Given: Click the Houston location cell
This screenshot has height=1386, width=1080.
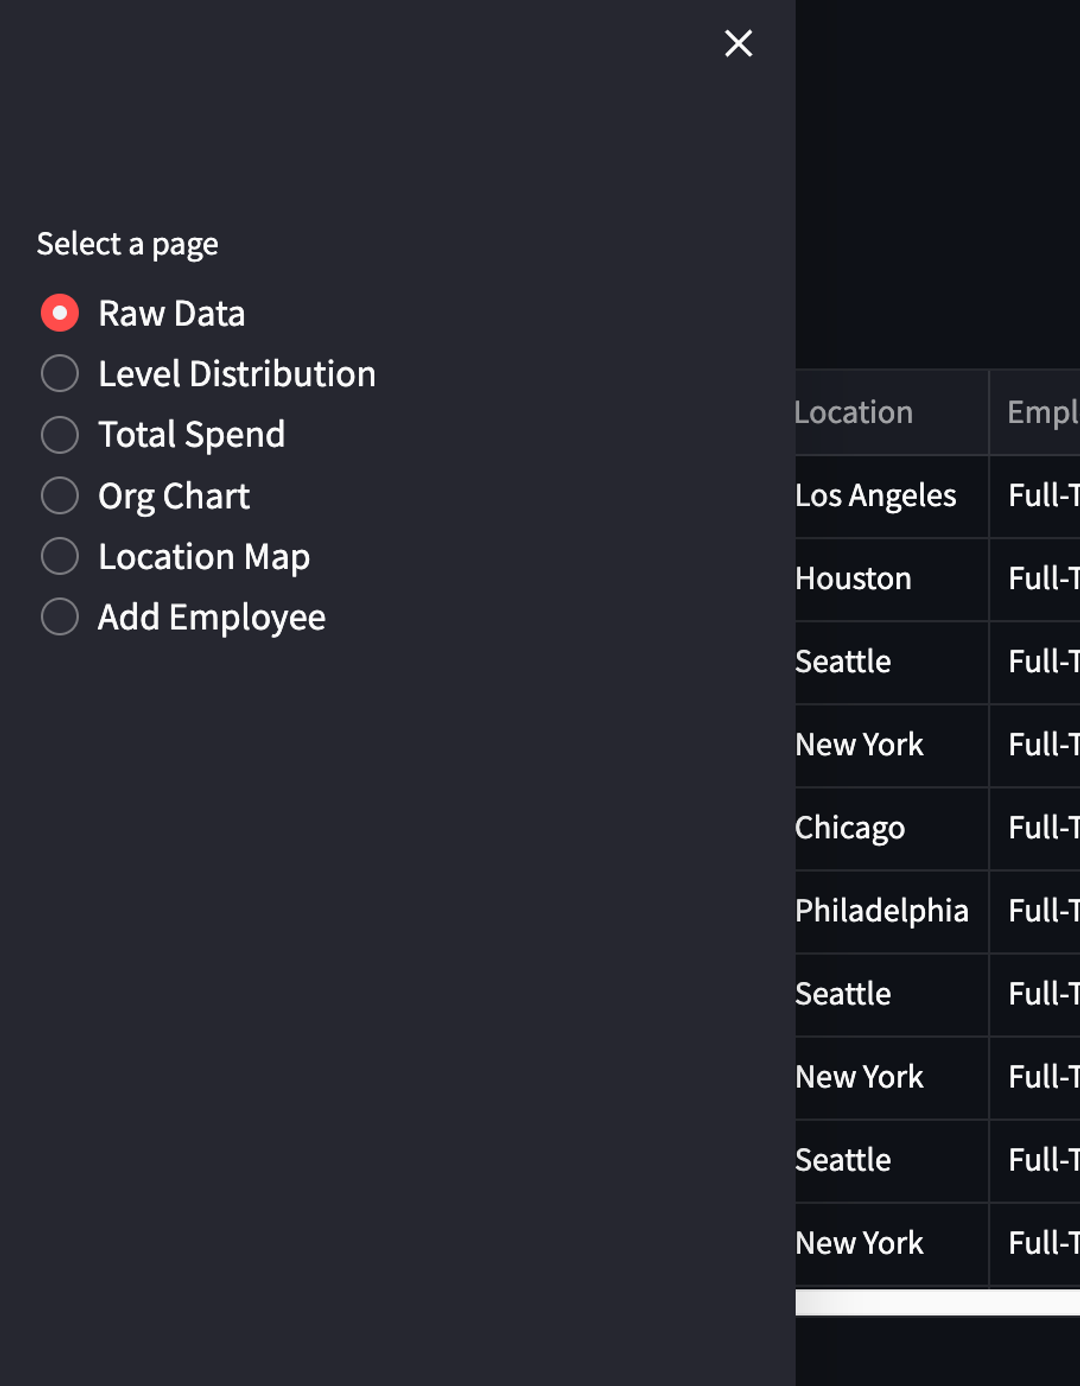Looking at the screenshot, I should 852,579.
